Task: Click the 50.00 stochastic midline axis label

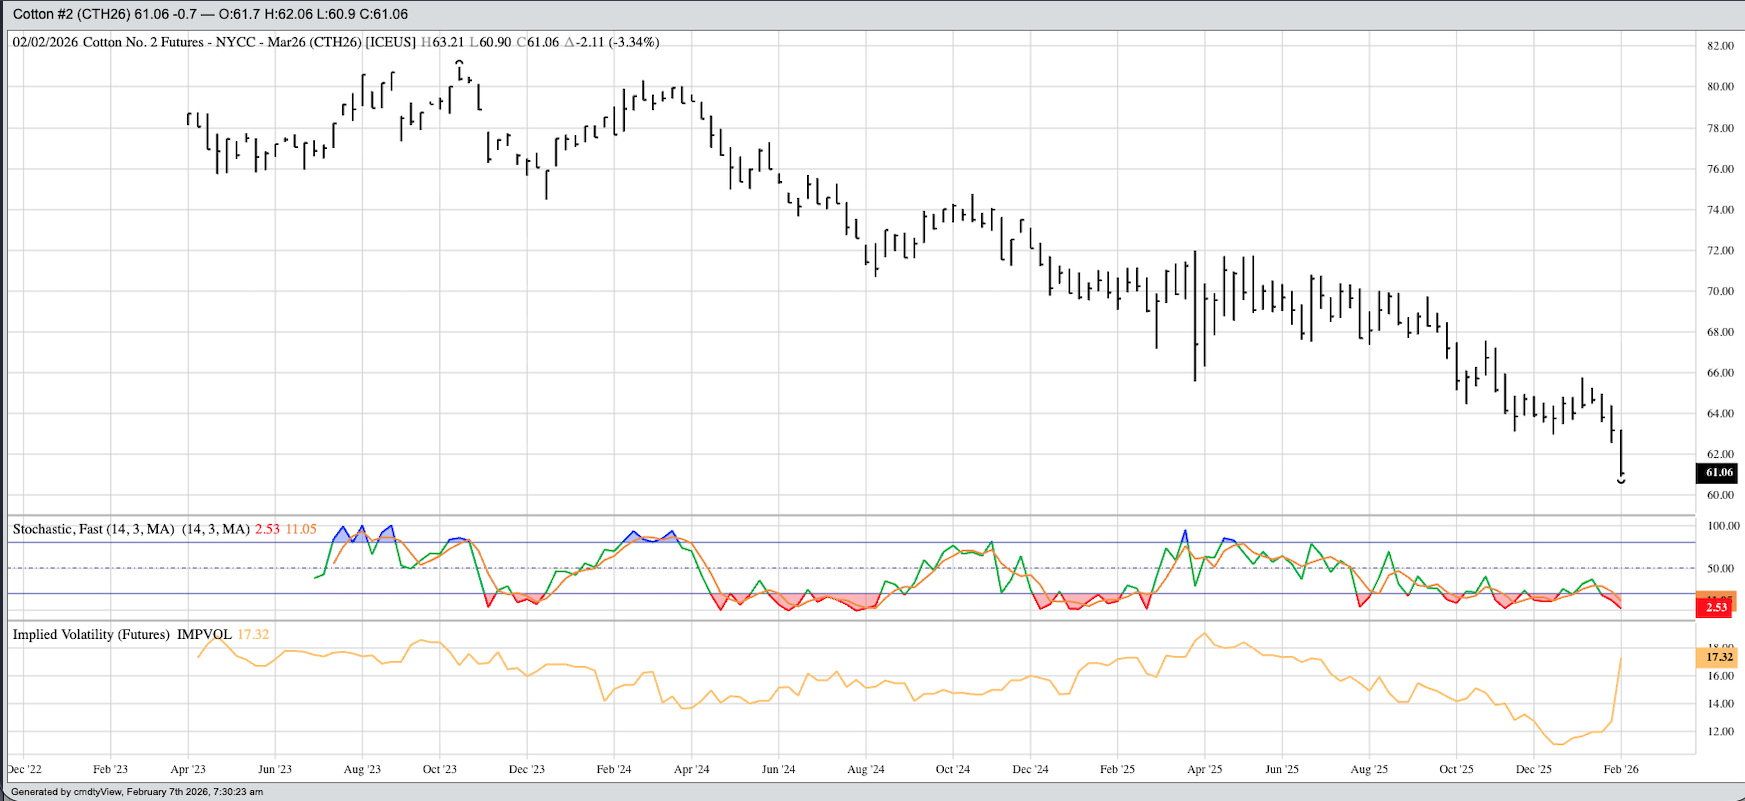Action: click(1720, 569)
